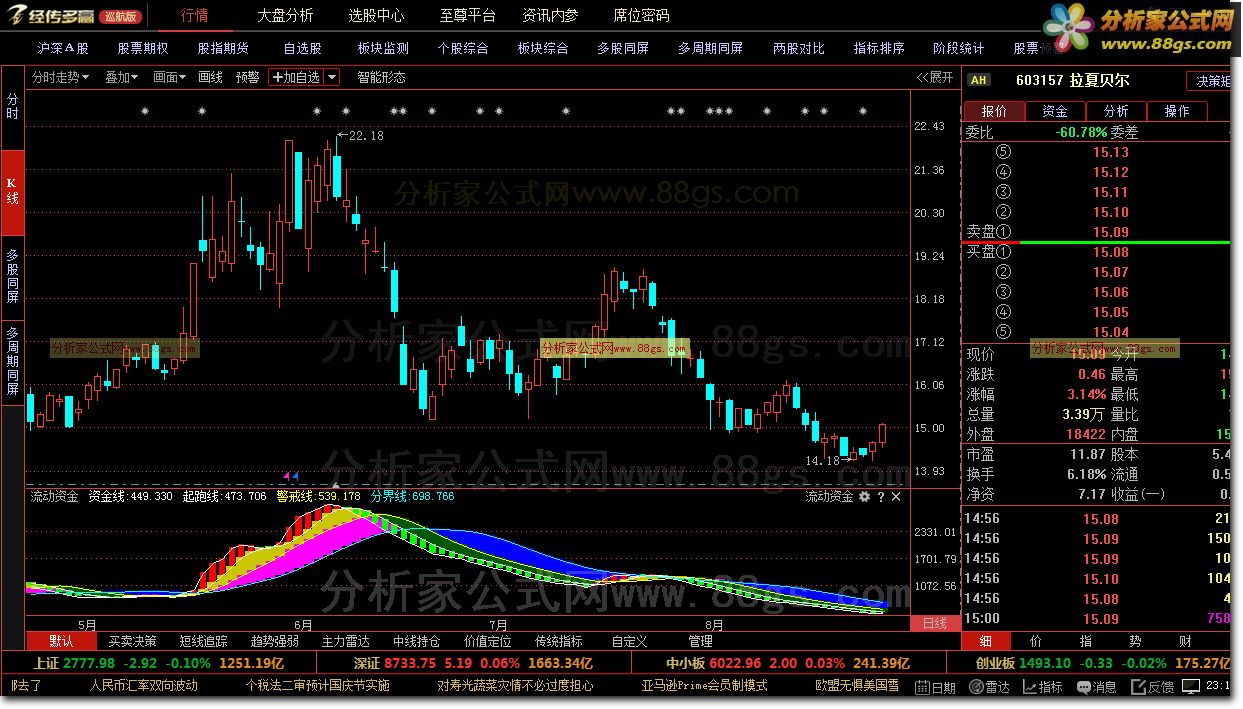This screenshot has height=709, width=1243.
Task: Select the 传统指标 indicator tab
Action: click(x=558, y=641)
